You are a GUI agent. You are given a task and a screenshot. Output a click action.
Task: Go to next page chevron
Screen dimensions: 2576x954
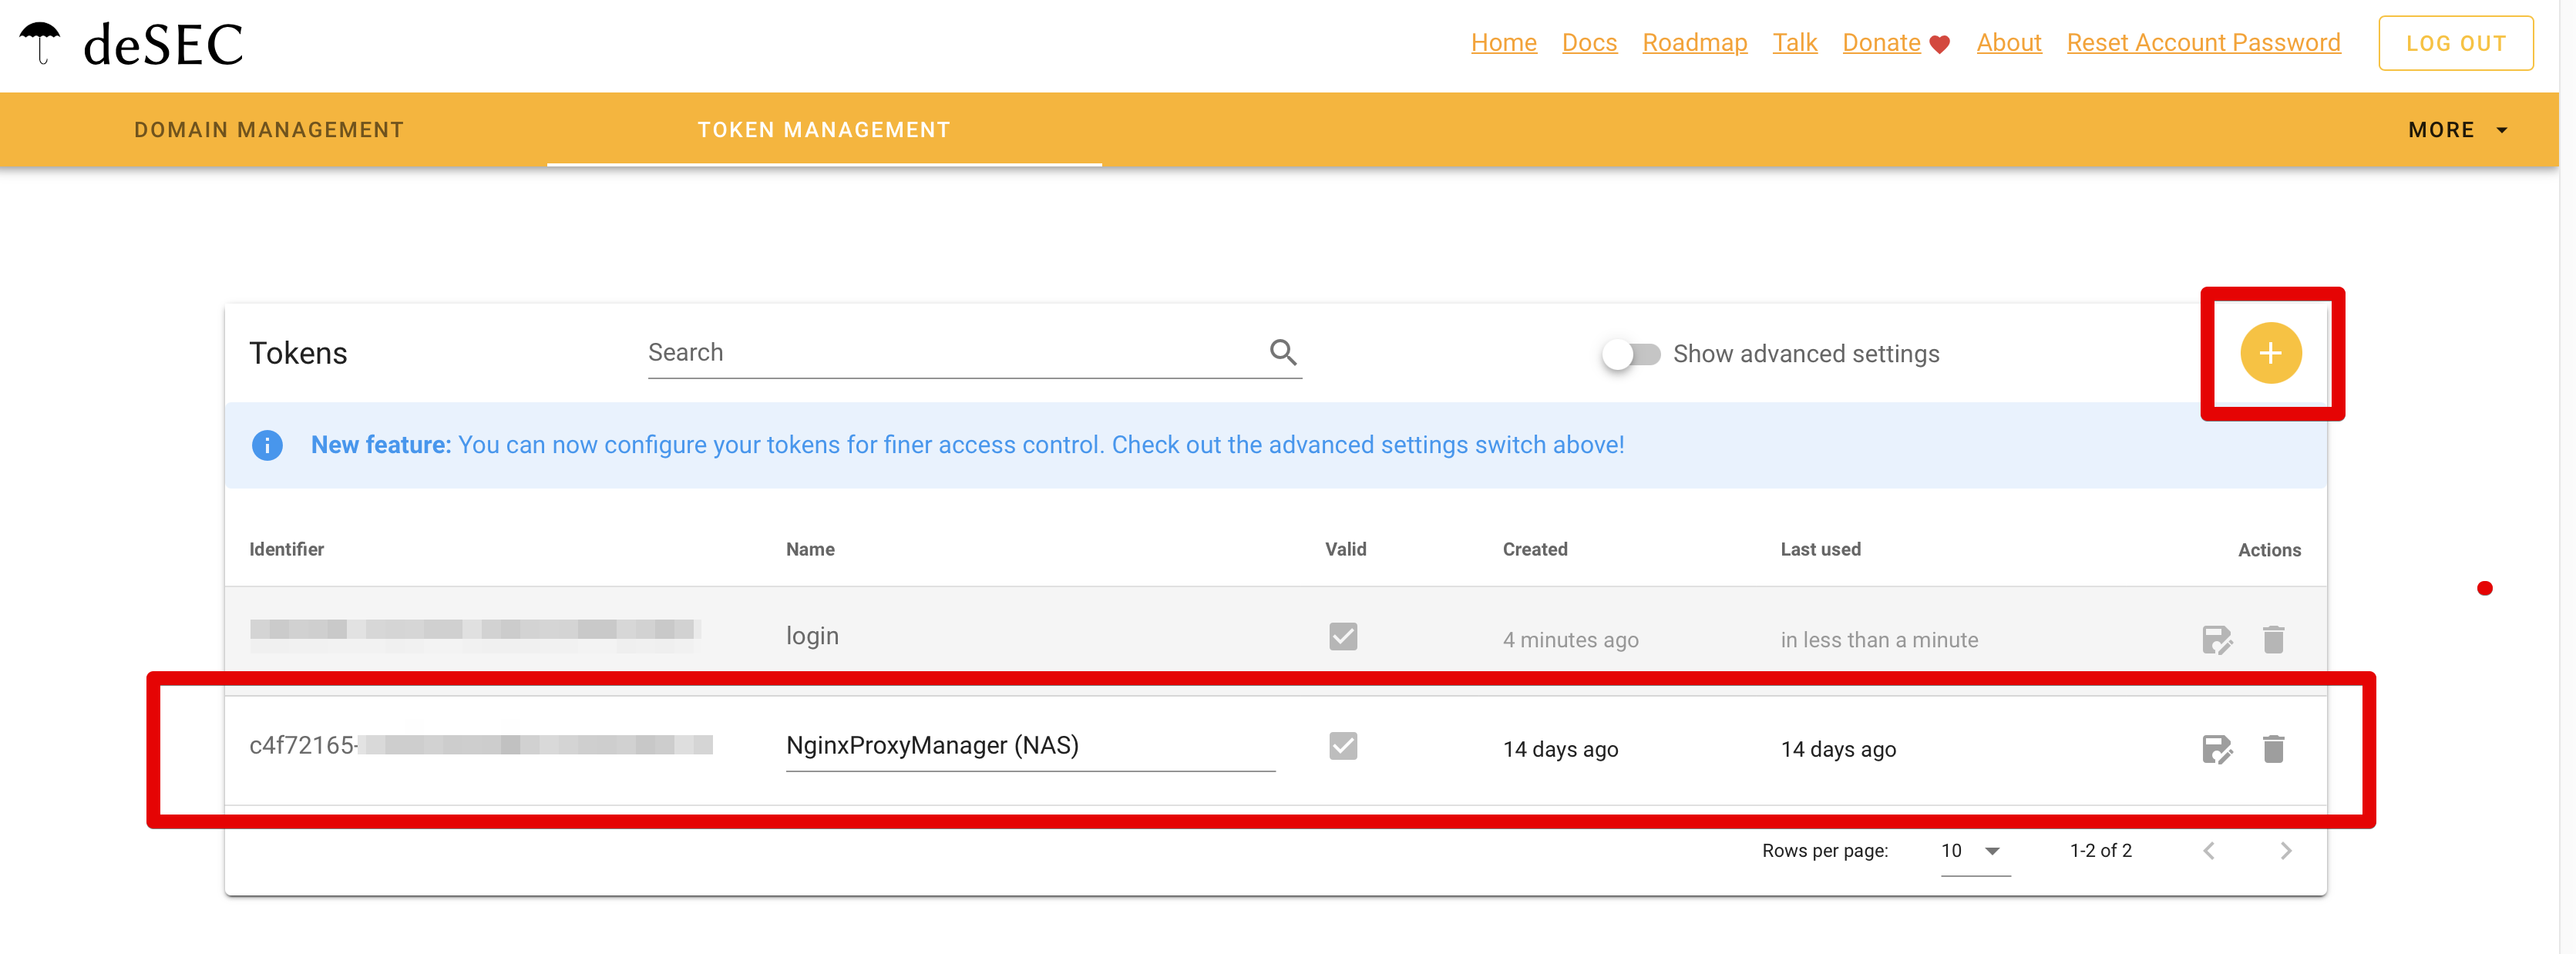pos(2285,851)
